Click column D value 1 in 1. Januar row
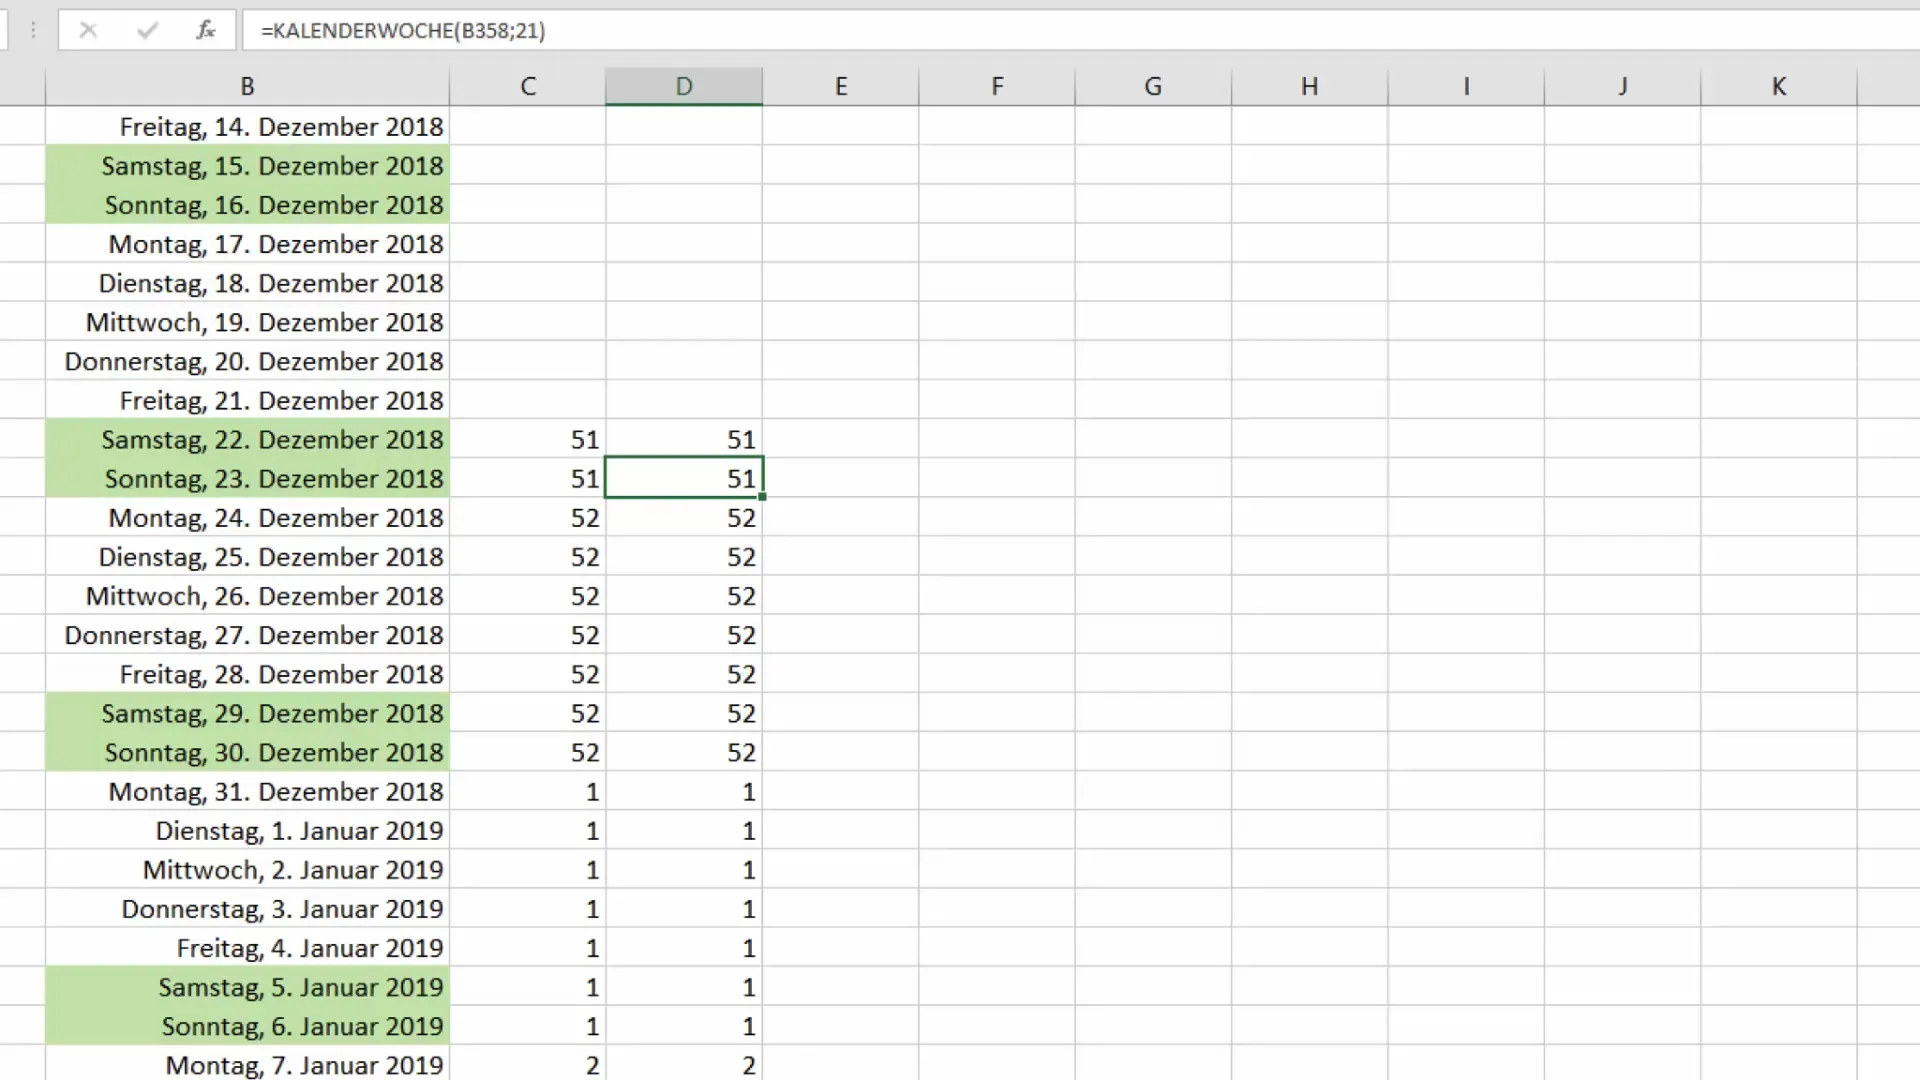1920x1080 pixels. 684,830
